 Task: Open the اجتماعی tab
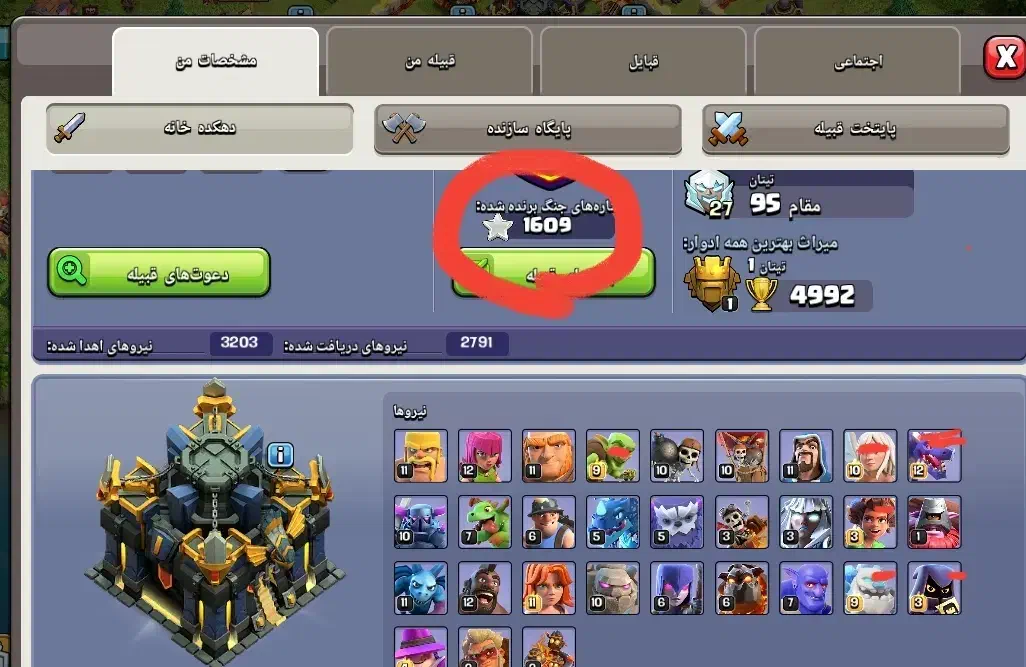(857, 62)
